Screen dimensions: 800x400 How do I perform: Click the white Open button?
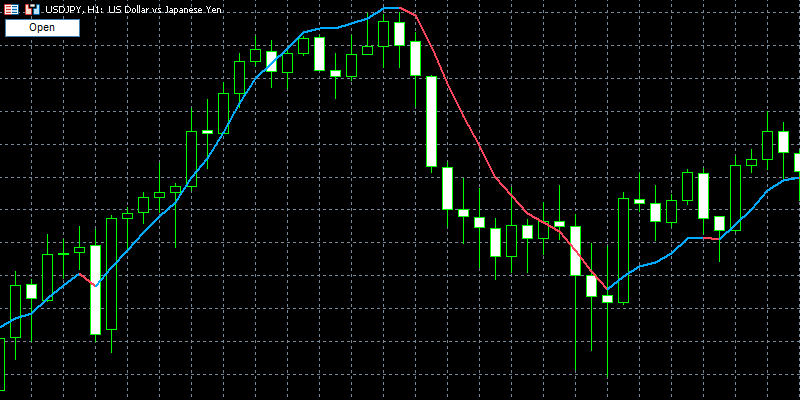coord(42,28)
